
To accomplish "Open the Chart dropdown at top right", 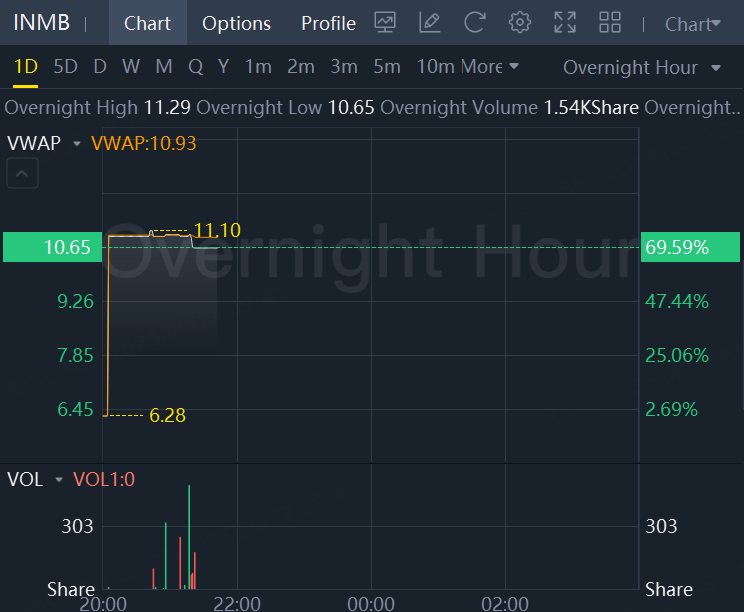I will pos(692,23).
